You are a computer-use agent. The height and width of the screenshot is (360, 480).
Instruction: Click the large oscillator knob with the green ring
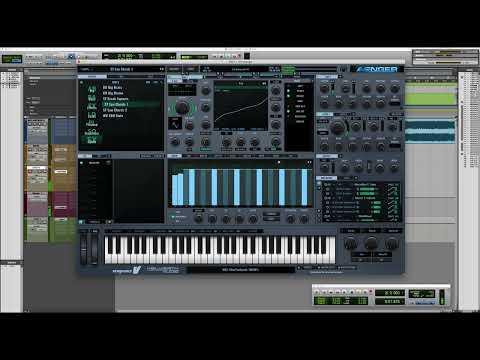pyautogui.click(x=182, y=107)
